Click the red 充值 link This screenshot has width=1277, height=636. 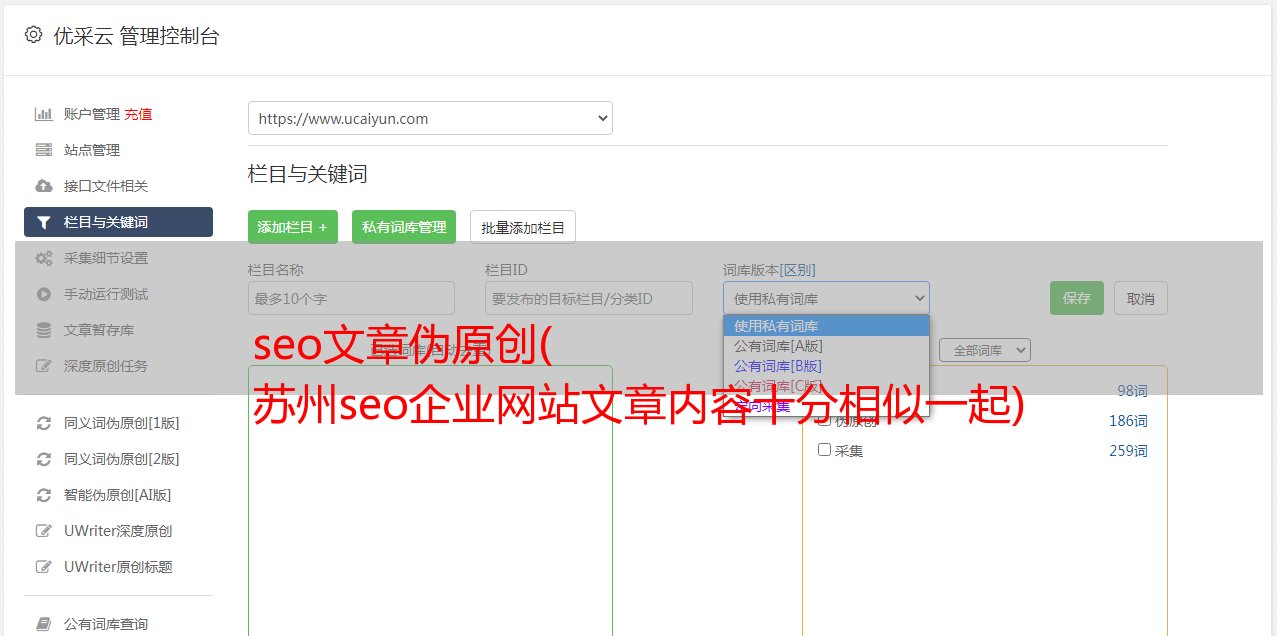(138, 114)
